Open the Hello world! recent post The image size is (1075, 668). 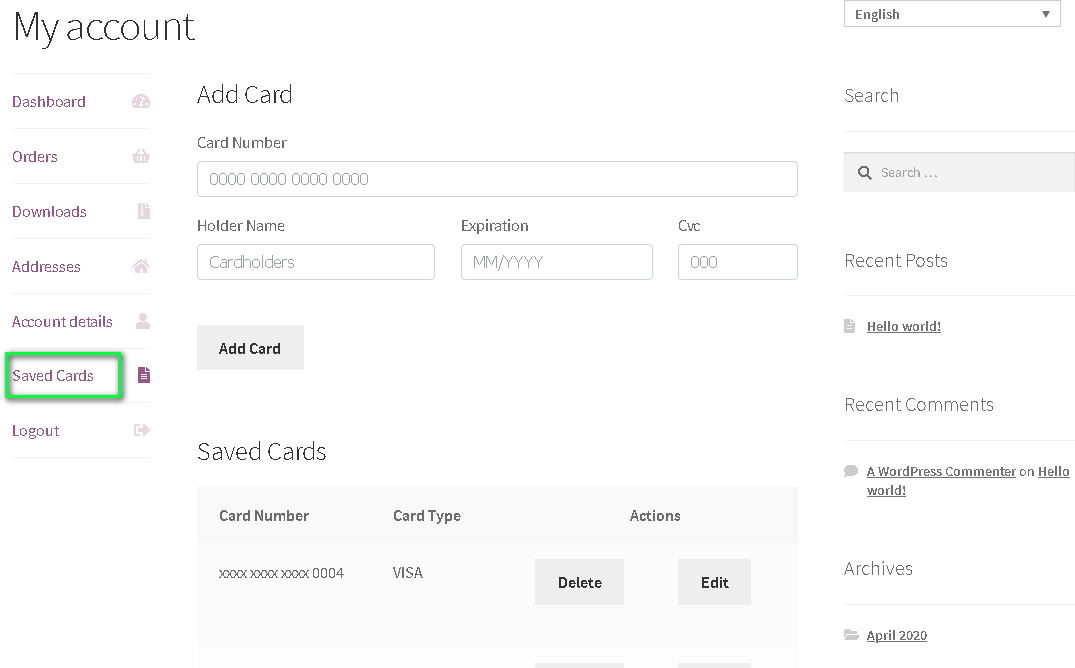pos(903,326)
